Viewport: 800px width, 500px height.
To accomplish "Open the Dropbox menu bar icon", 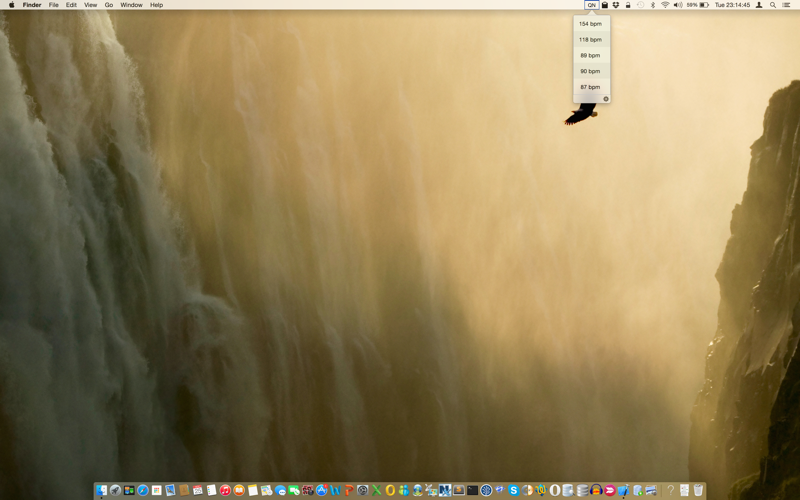I will tap(616, 5).
